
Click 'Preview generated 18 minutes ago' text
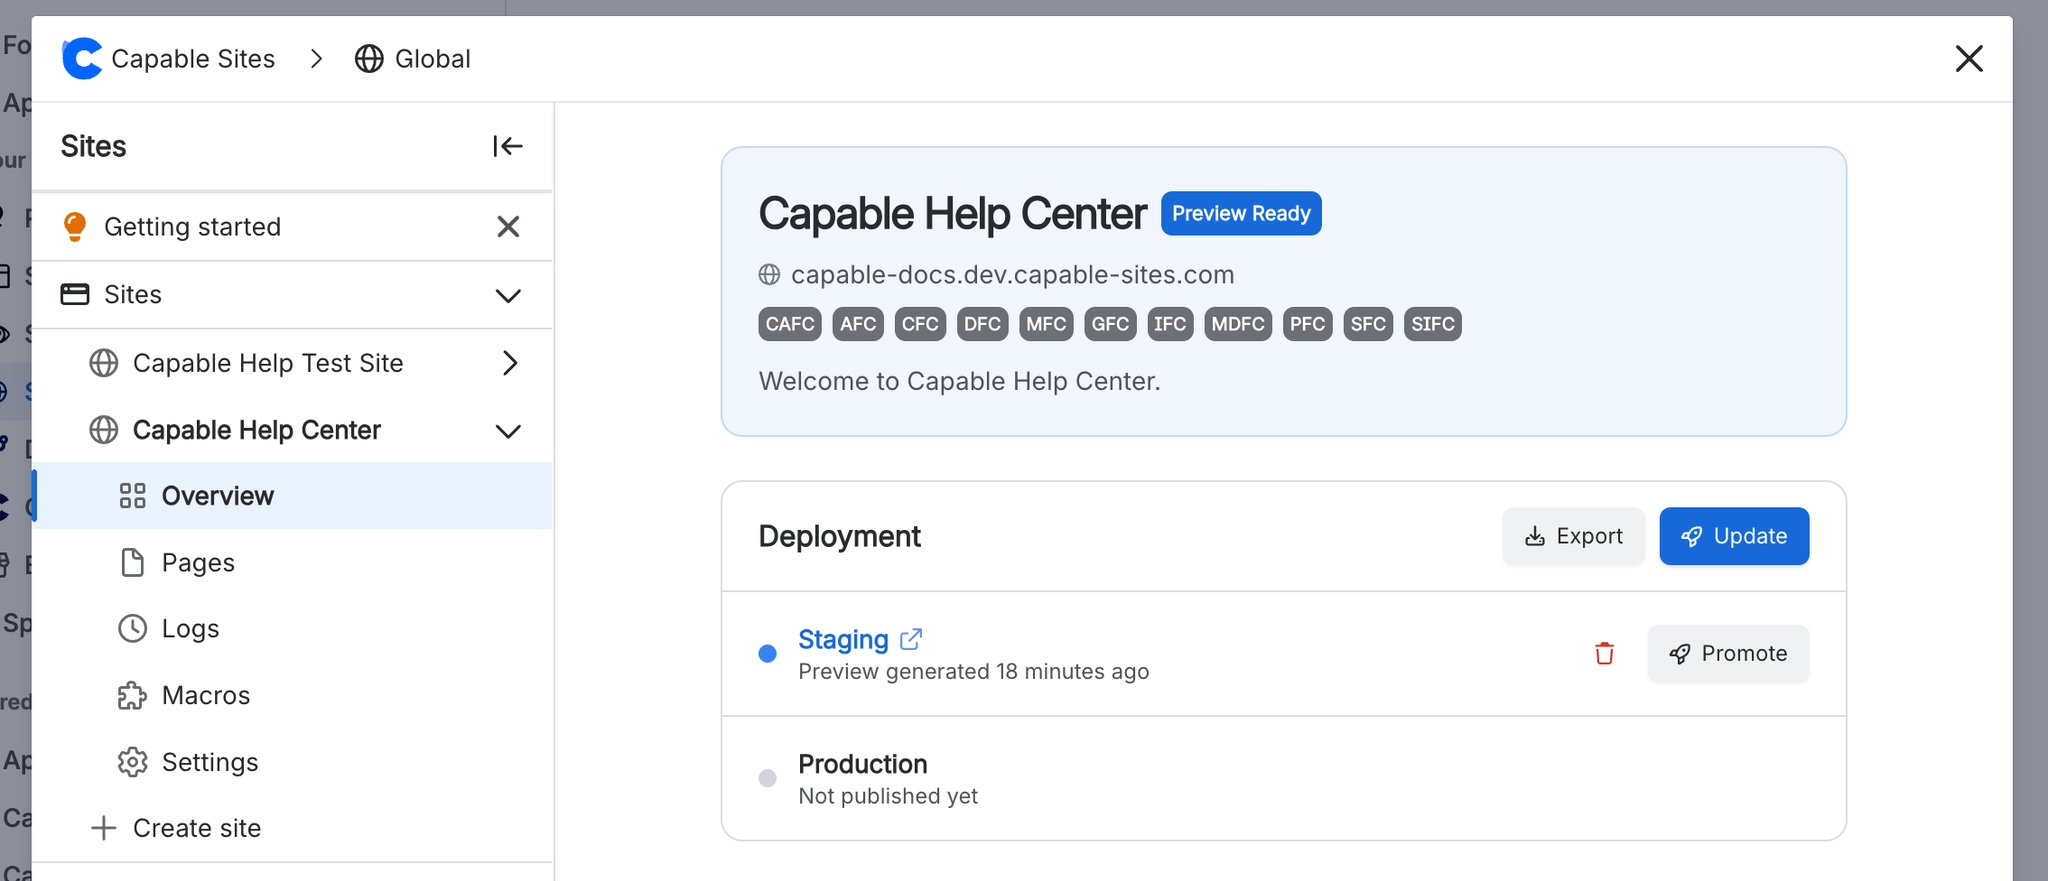[974, 672]
